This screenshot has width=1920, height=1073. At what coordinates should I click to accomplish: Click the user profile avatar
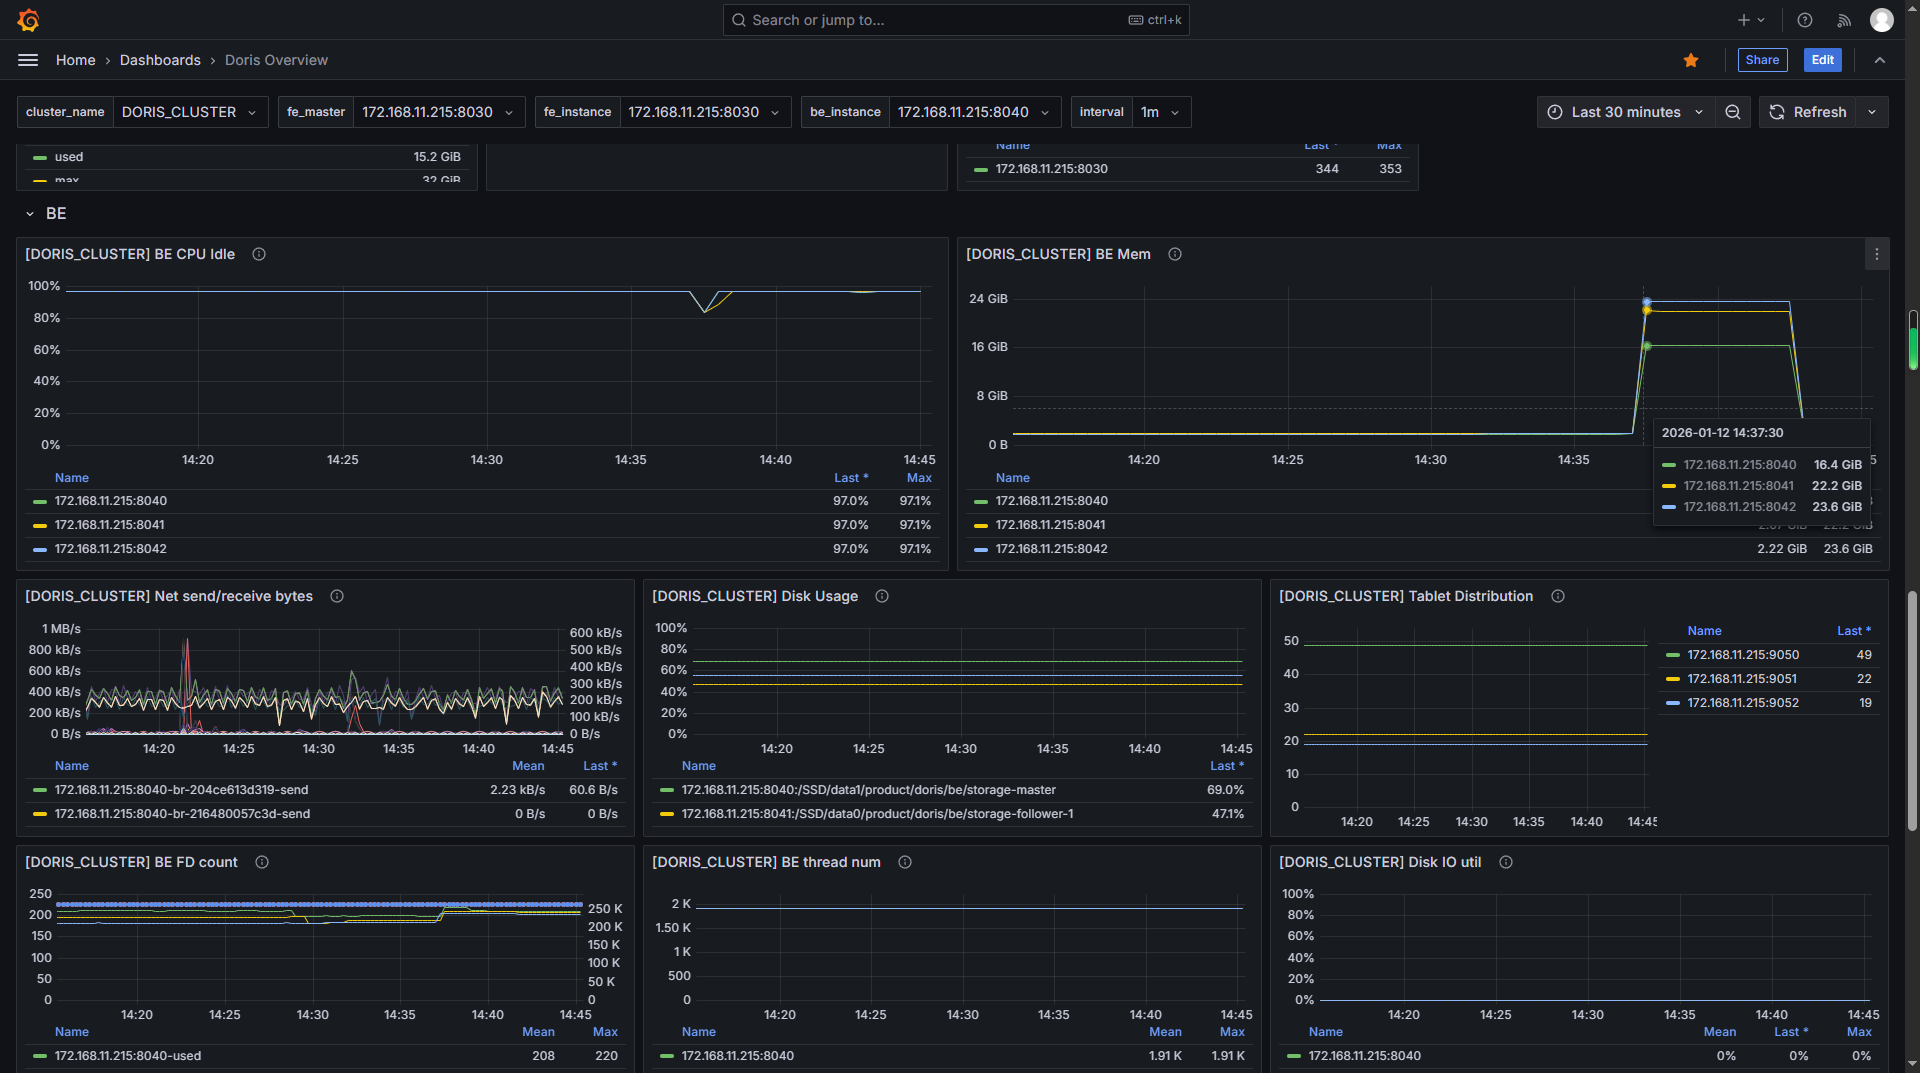1881,20
